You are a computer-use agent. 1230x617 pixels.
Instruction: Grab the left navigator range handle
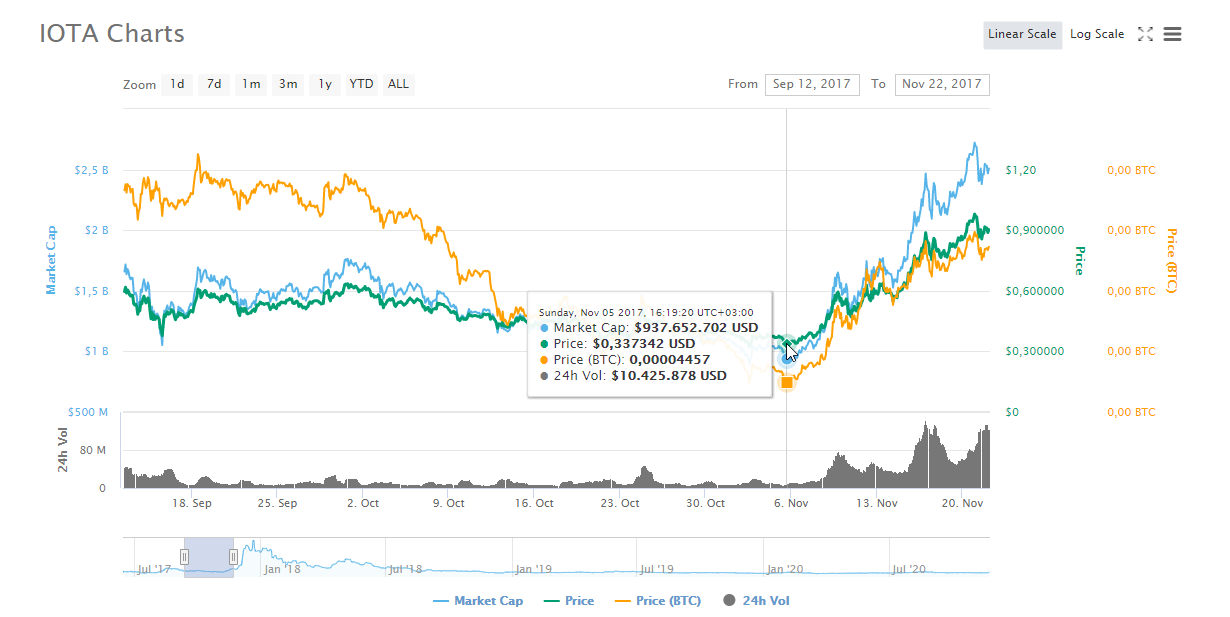pyautogui.click(x=184, y=556)
